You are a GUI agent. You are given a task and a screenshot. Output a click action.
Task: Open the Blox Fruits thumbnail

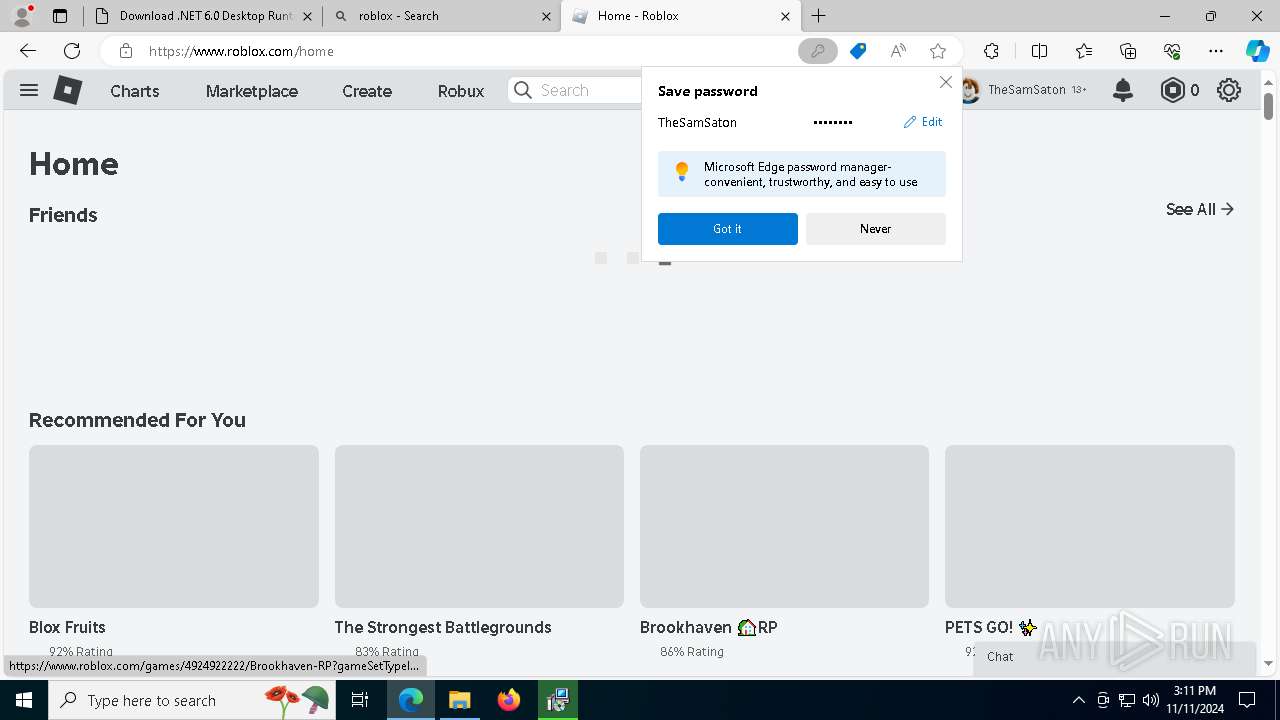174,526
